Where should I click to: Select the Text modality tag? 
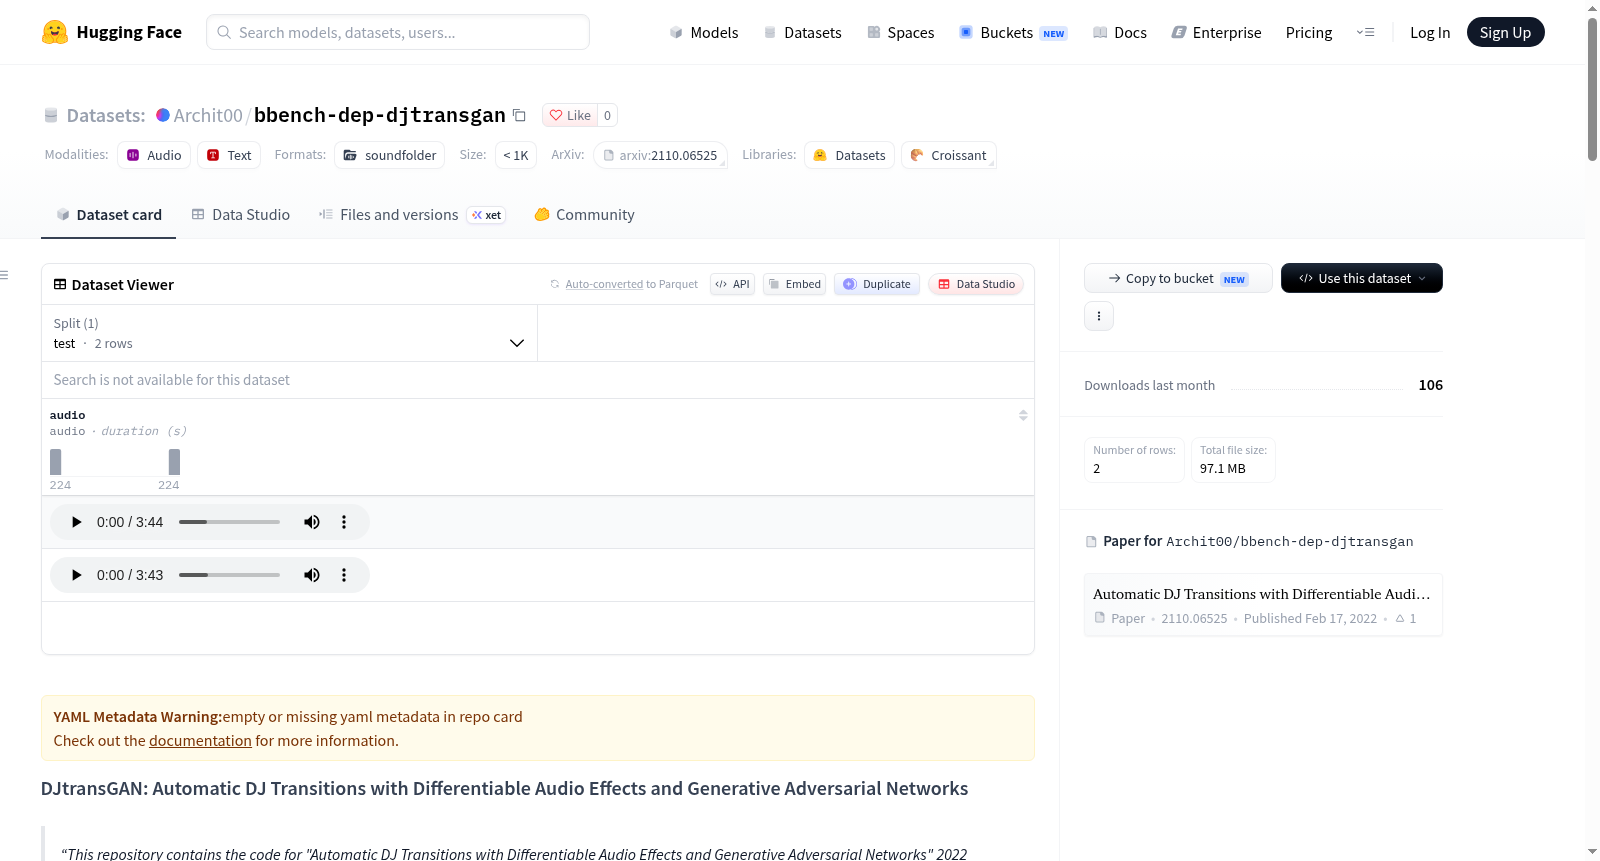coord(229,155)
